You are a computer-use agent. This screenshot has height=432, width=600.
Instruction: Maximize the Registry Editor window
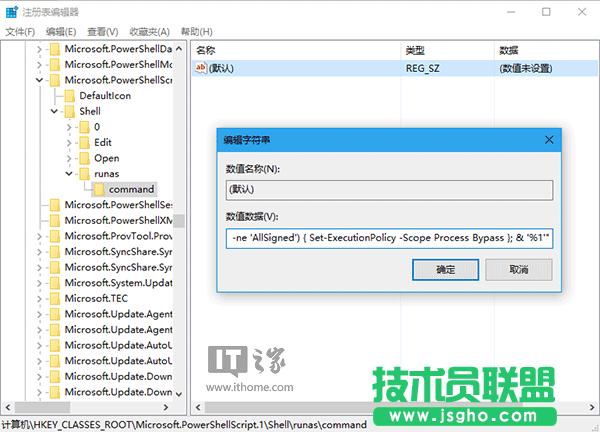[x=546, y=12]
